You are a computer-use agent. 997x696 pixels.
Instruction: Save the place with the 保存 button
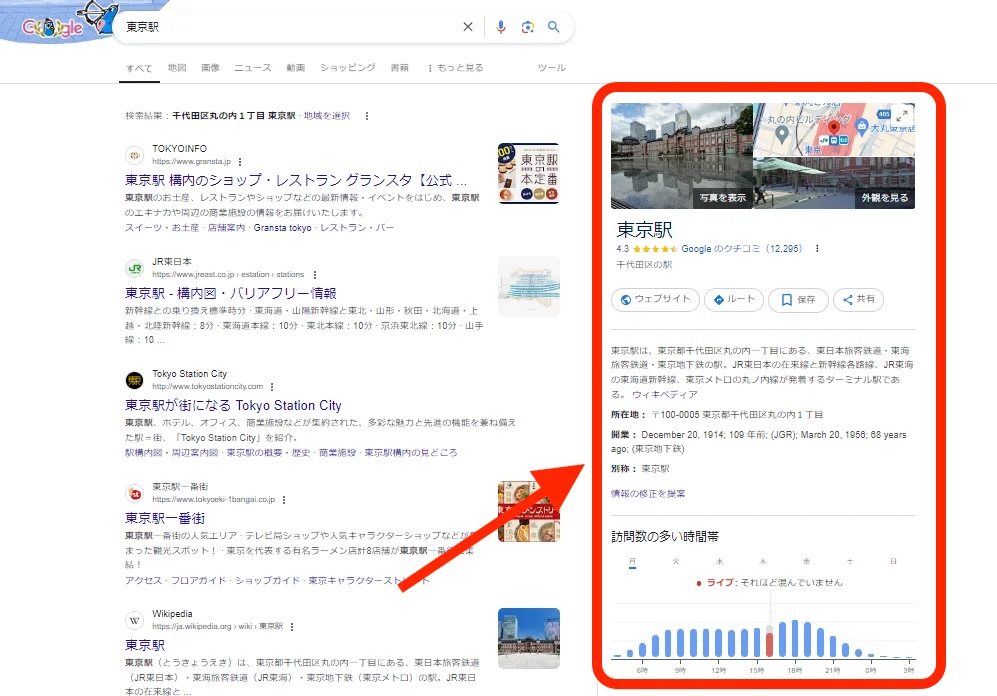(798, 299)
